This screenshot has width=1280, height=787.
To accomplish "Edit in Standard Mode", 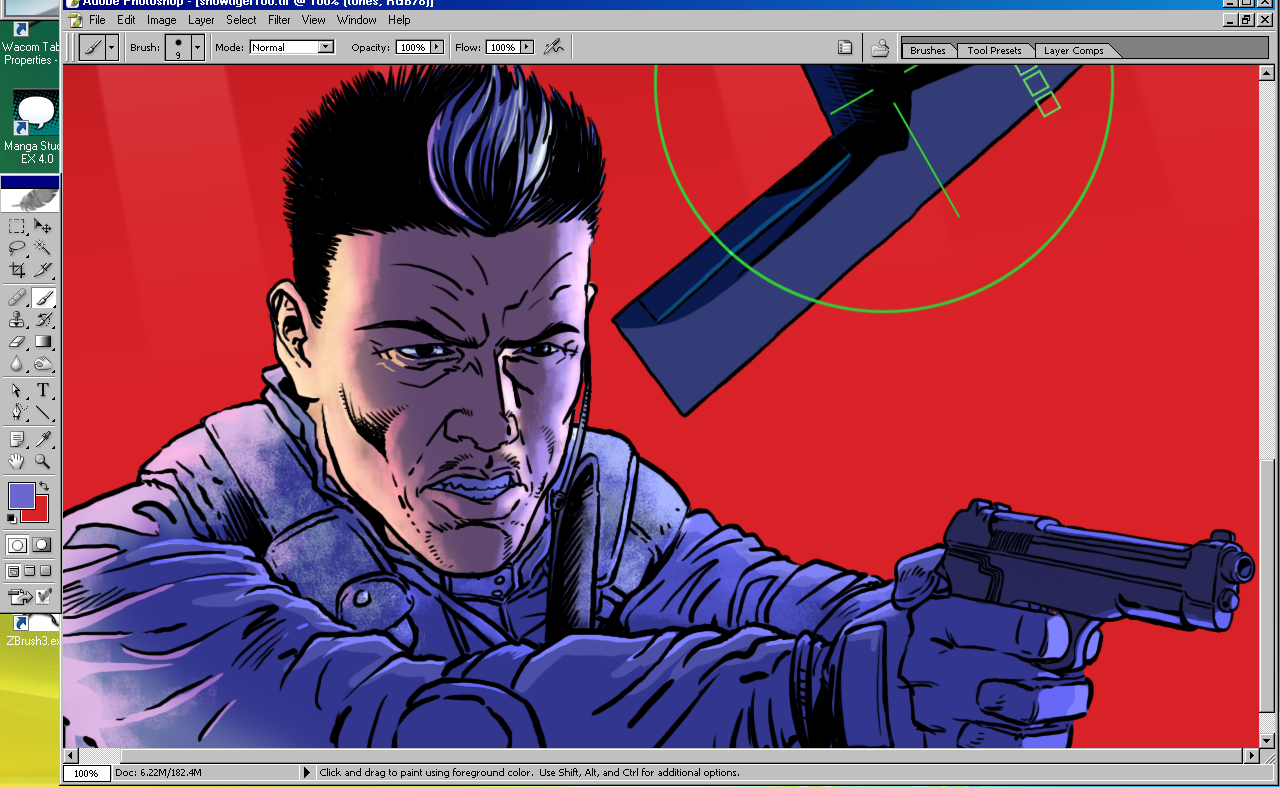I will [17, 545].
